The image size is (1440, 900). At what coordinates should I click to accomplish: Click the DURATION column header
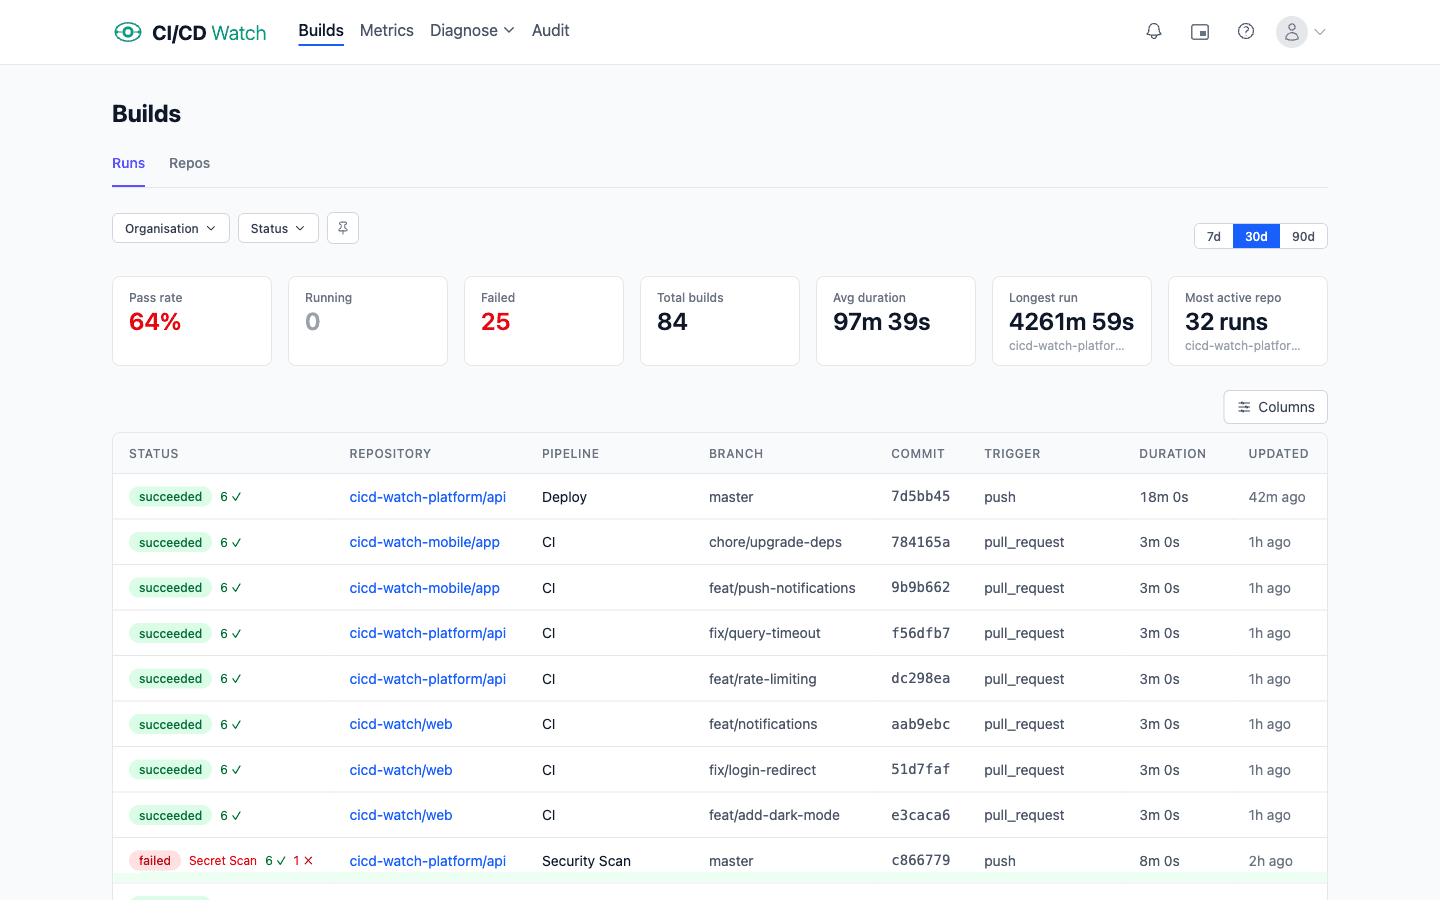click(1173, 454)
